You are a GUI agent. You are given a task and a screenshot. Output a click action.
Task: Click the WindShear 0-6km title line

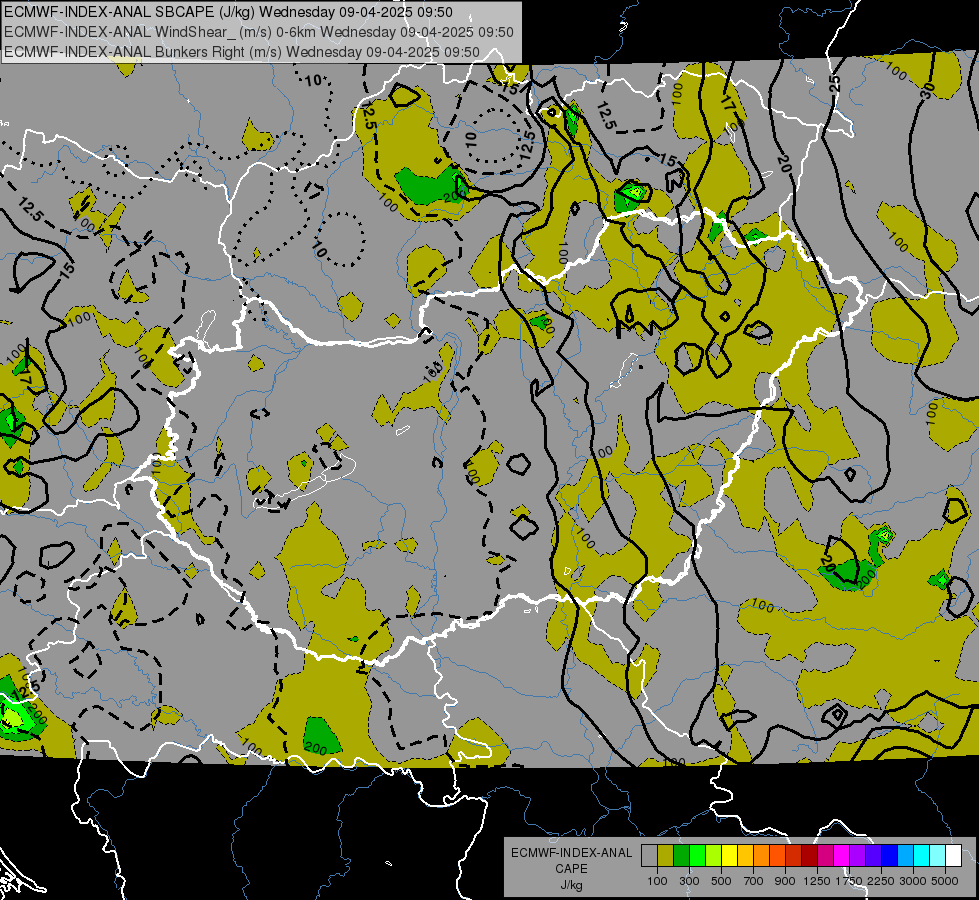point(258,32)
